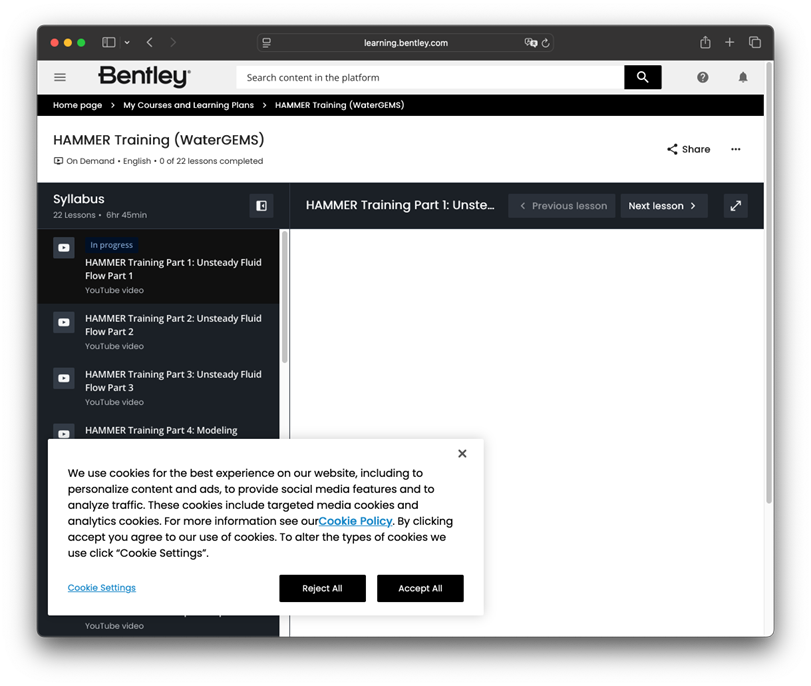Click video icon for HAMMER Training Part 4
The image size is (811, 686).
(x=64, y=433)
